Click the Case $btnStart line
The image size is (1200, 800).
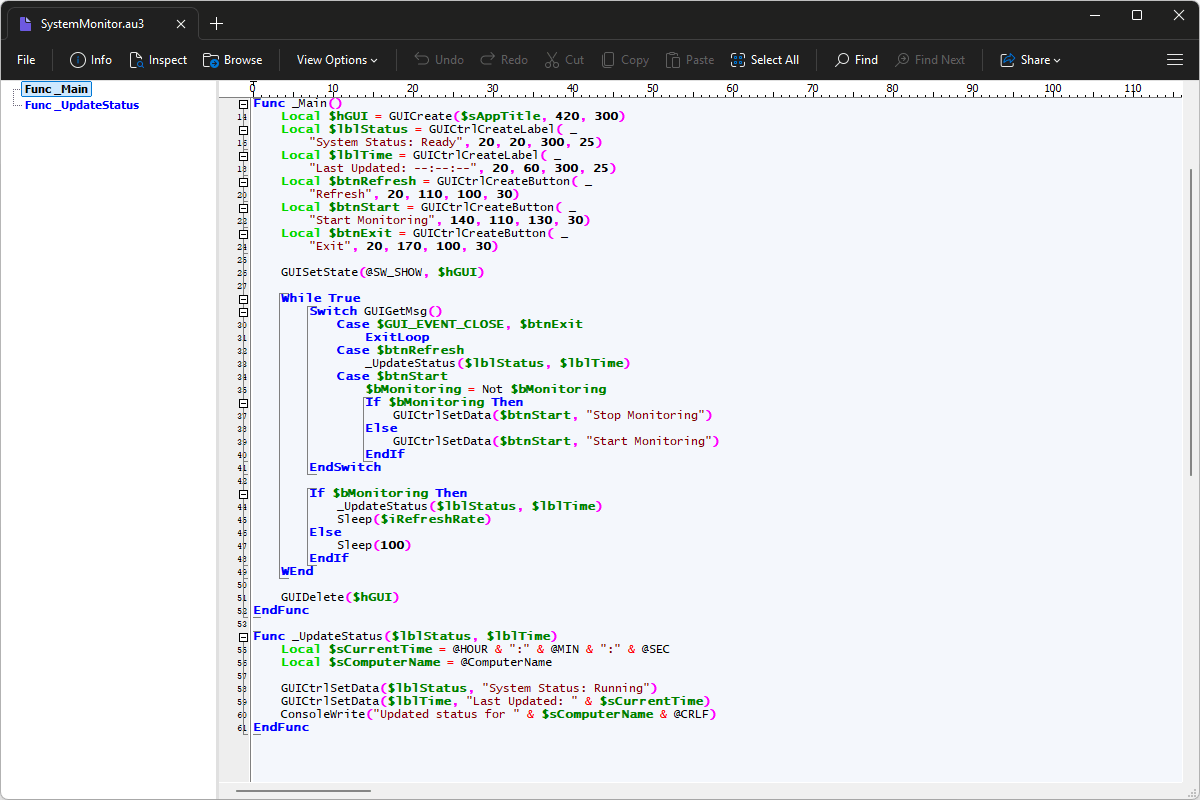[x=392, y=376]
